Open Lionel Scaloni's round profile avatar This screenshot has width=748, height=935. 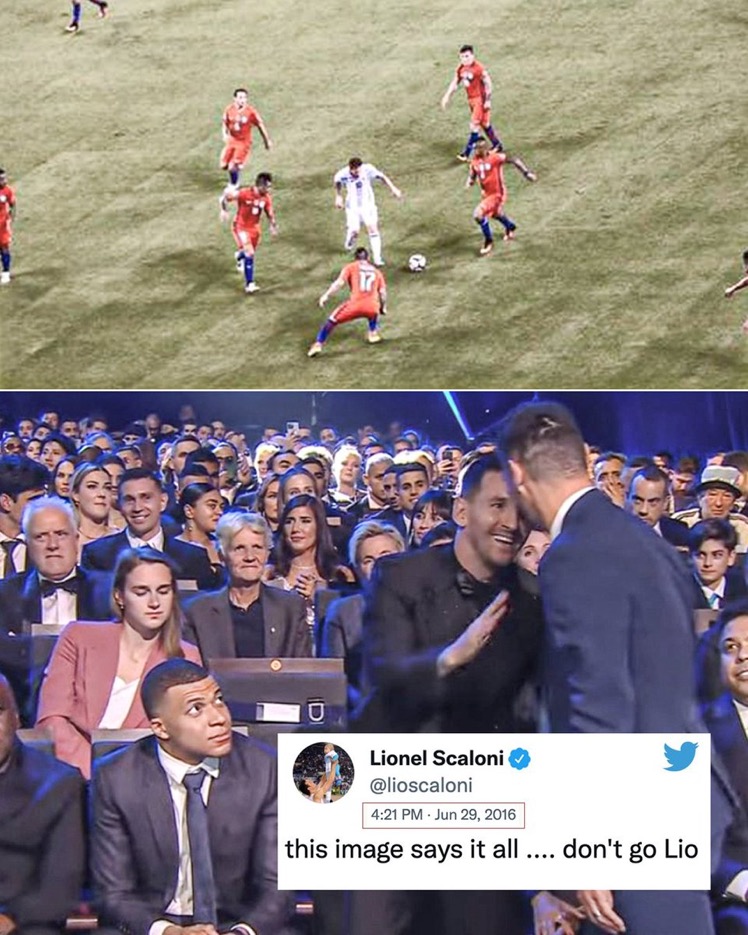pyautogui.click(x=323, y=773)
